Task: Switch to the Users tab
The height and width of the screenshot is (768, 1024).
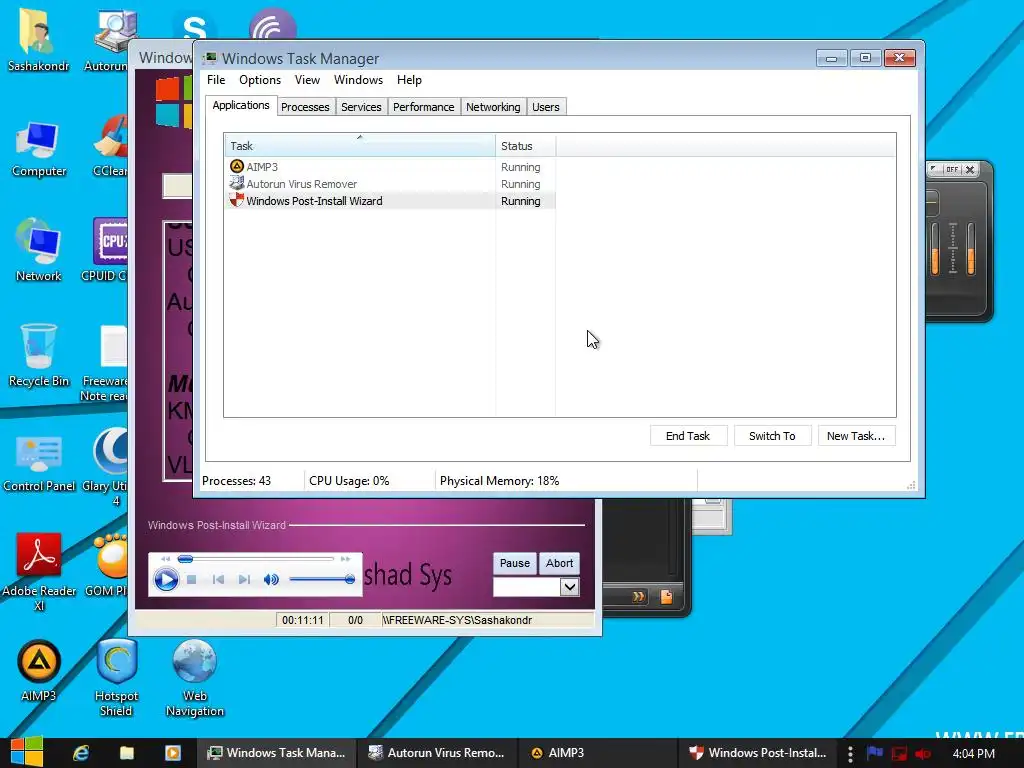Action: pos(545,106)
